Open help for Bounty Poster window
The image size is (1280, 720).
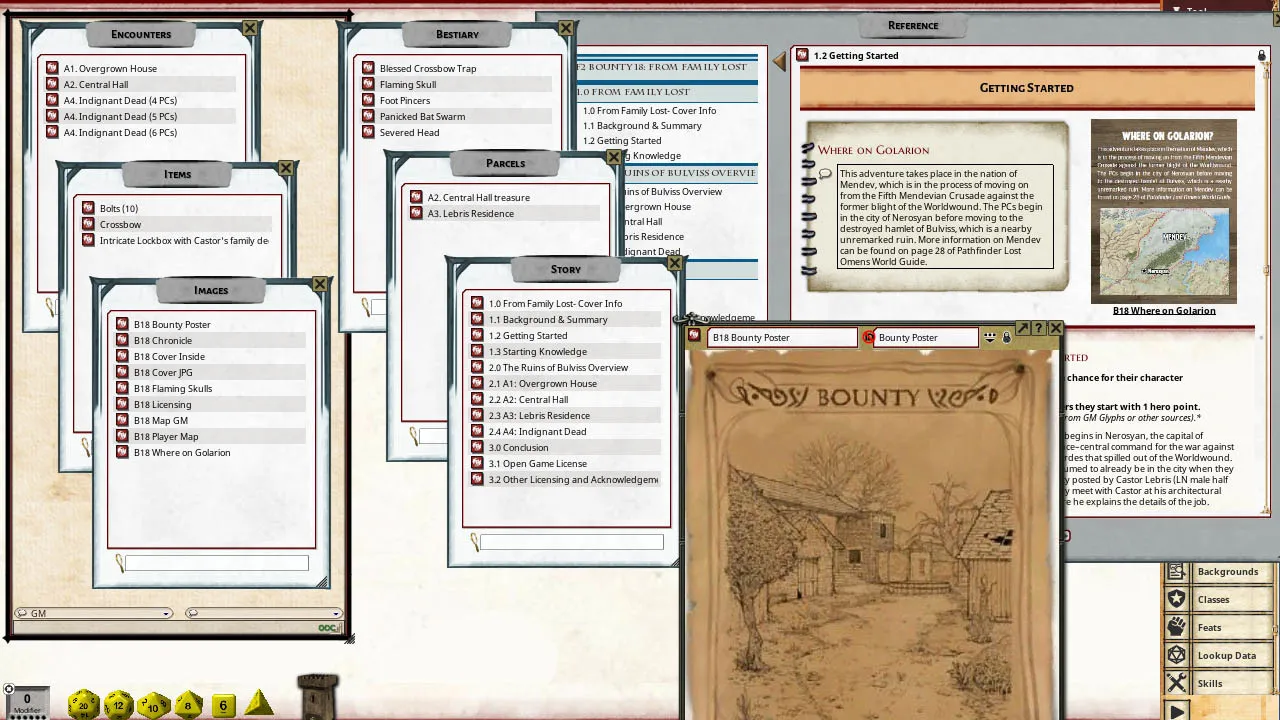pos(1039,328)
